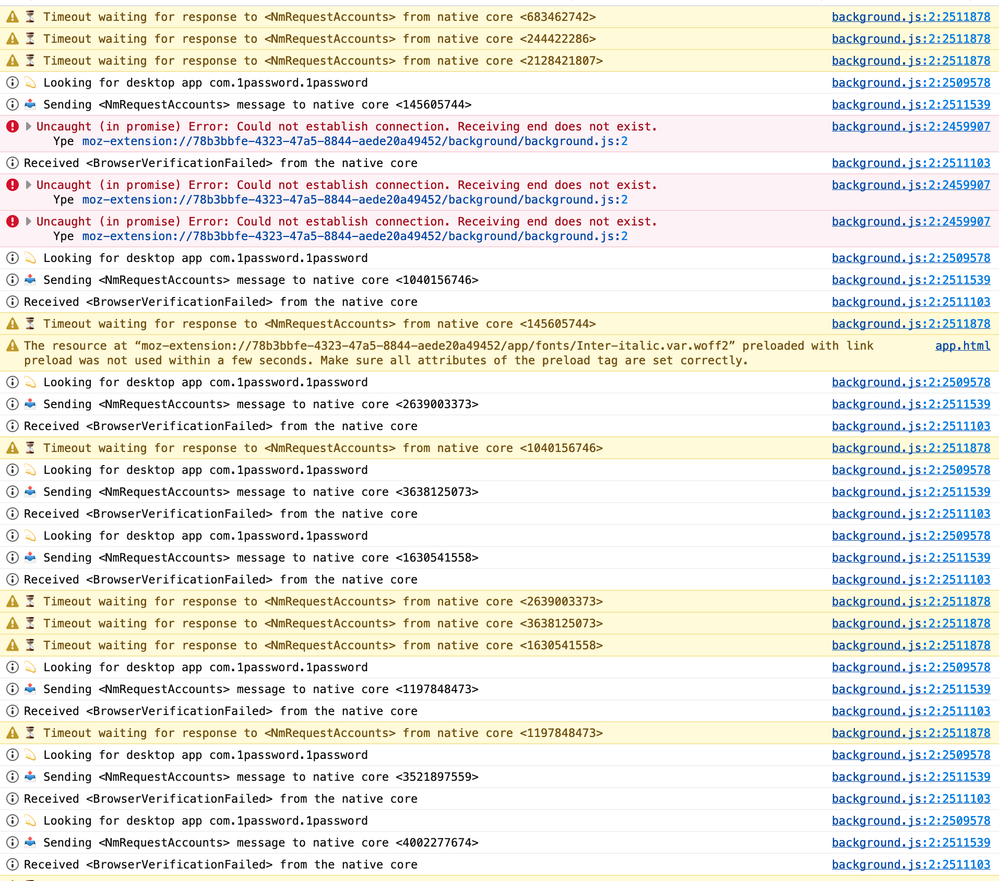Open background.js:2:2459907 link of first Uncaught error
This screenshot has height=881, width=999.
910,127
